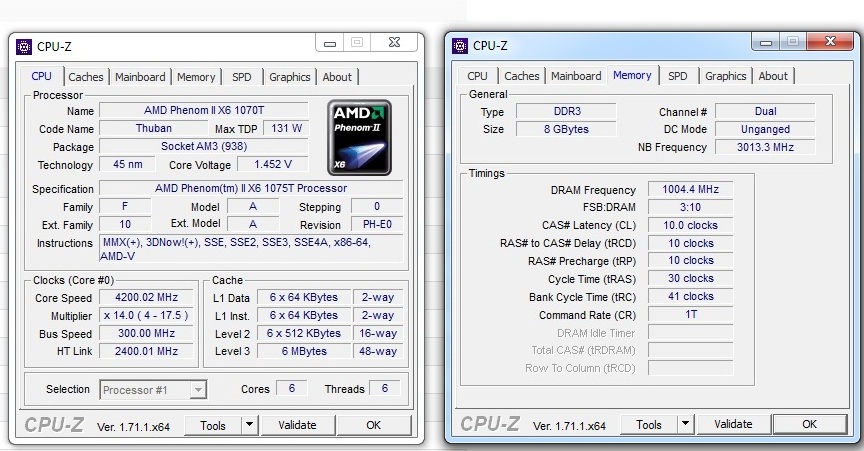The image size is (864, 451).
Task: Switch to Memory tab in left CPU-Z window
Action: 196,77
